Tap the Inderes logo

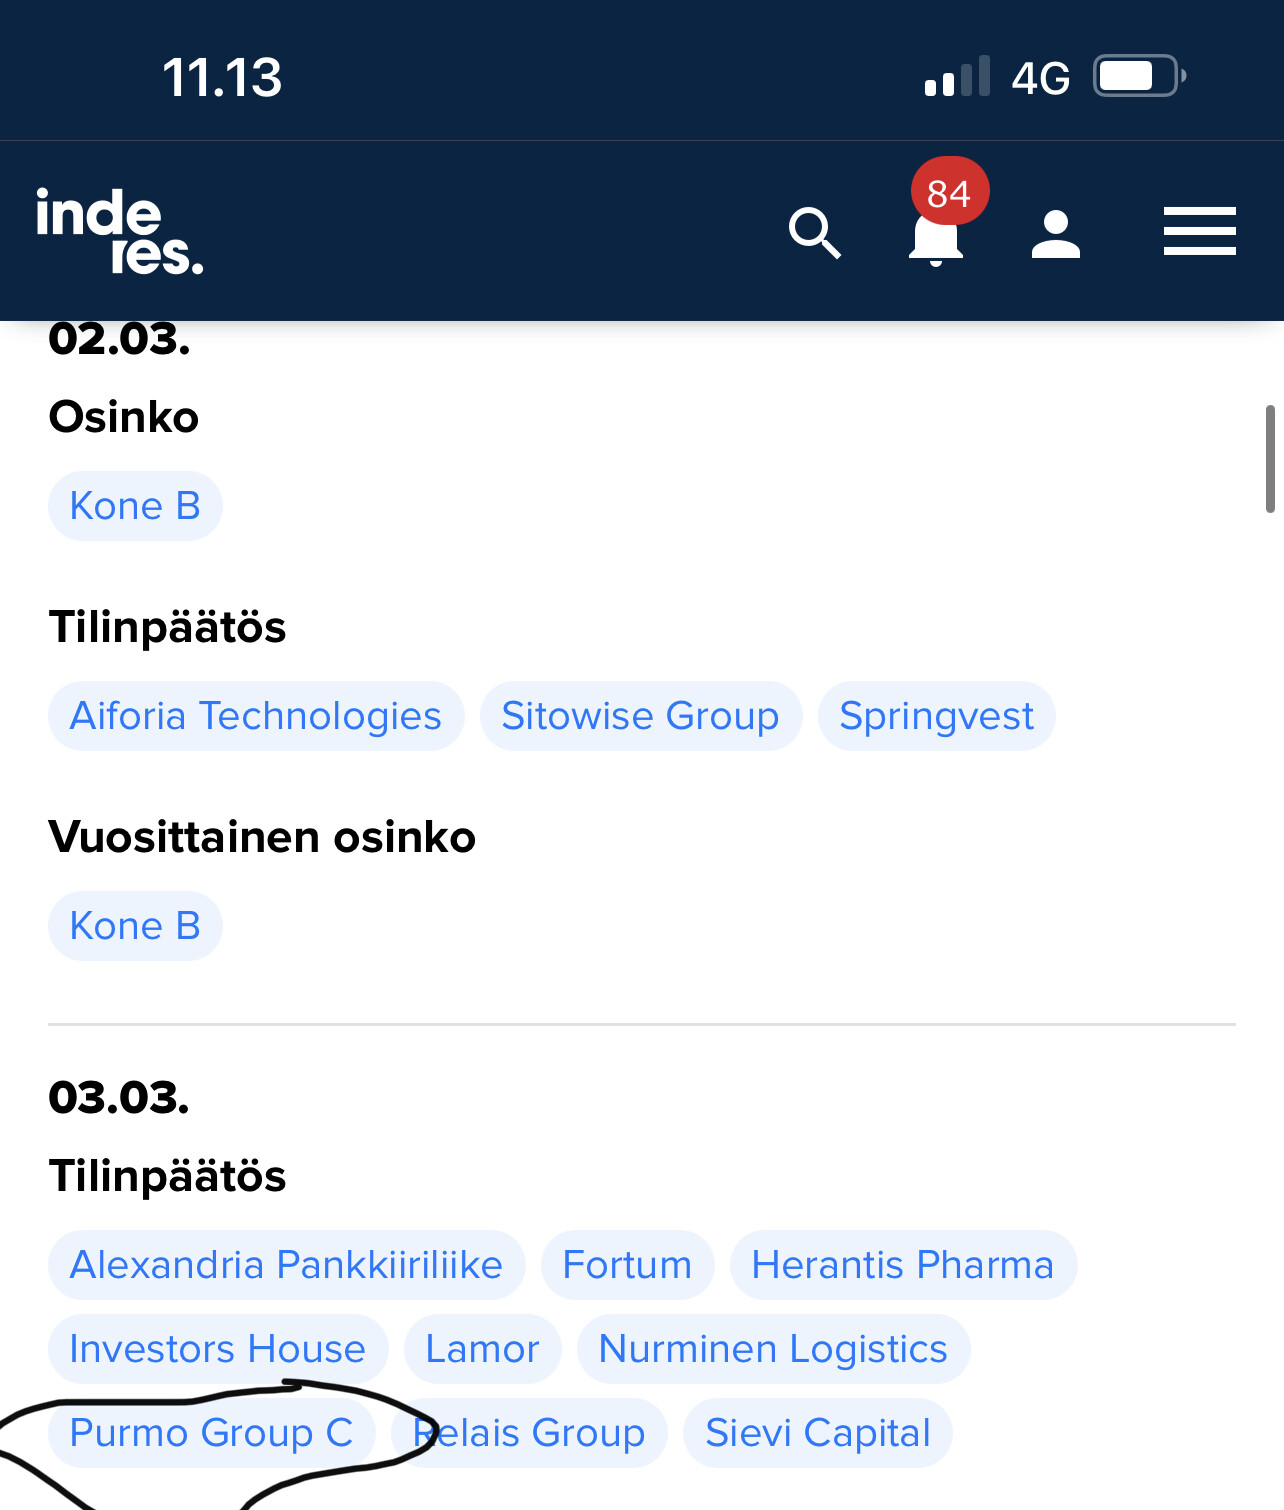coord(119,230)
